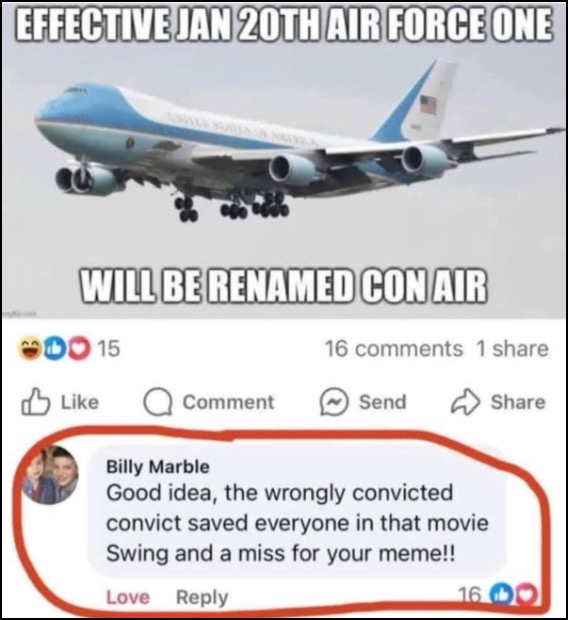The height and width of the screenshot is (620, 568).
Task: Click the Comment speech bubble icon
Action: [157, 403]
